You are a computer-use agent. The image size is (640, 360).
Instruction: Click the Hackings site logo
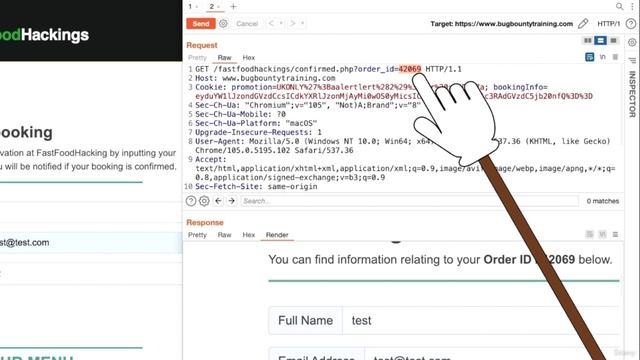[45, 35]
